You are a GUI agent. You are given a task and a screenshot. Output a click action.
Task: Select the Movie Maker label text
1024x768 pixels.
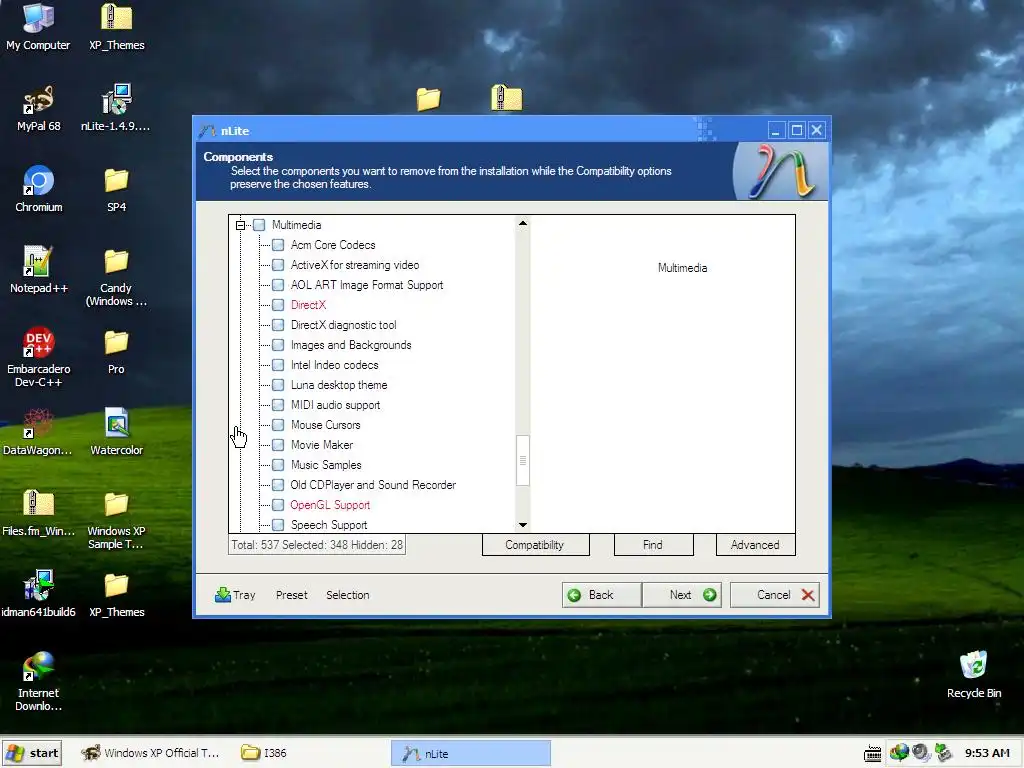[x=322, y=445]
